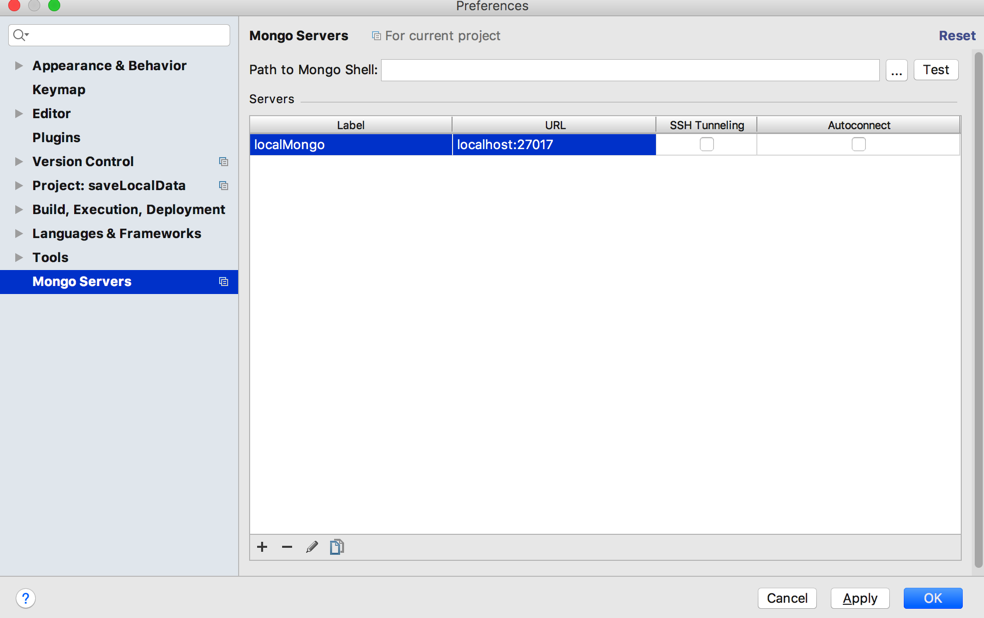This screenshot has width=984, height=618.
Task: Click the For current project icon in header
Action: 377,36
